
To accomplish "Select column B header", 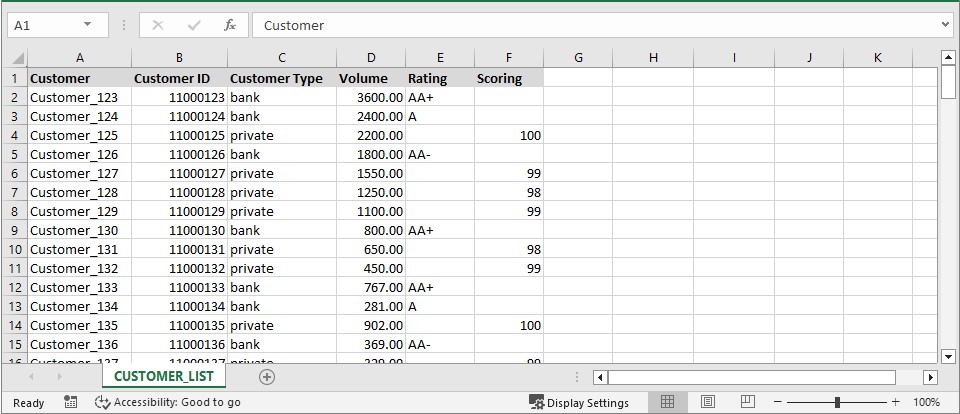I will (x=179, y=58).
